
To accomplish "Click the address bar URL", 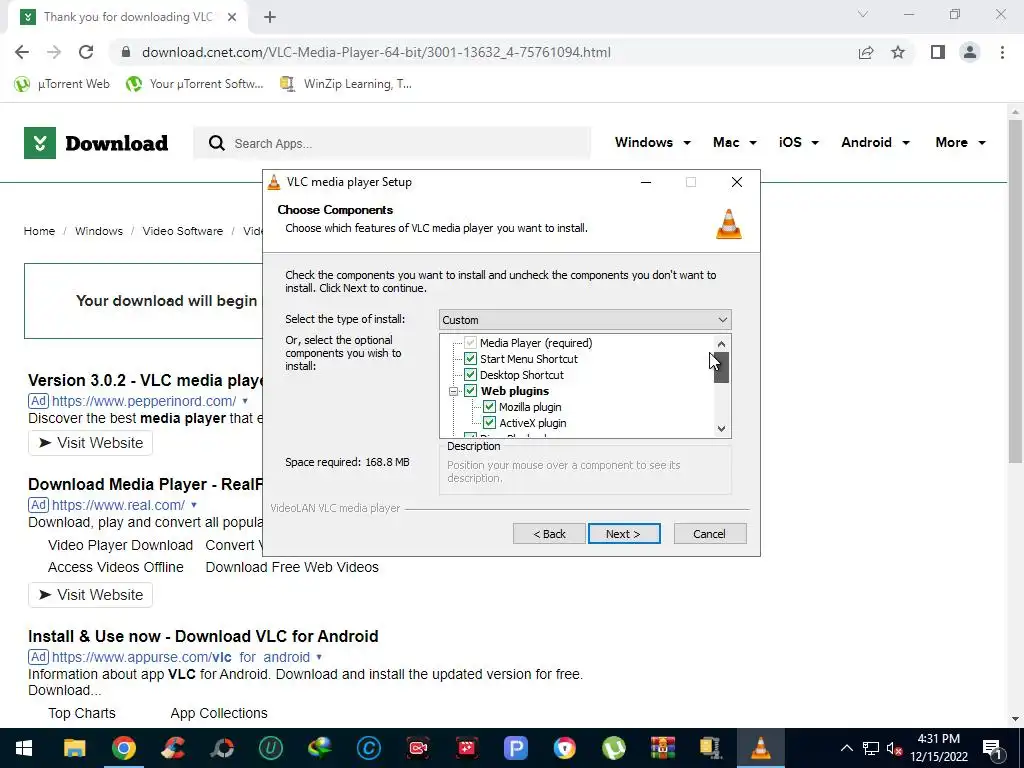I will tap(376, 52).
